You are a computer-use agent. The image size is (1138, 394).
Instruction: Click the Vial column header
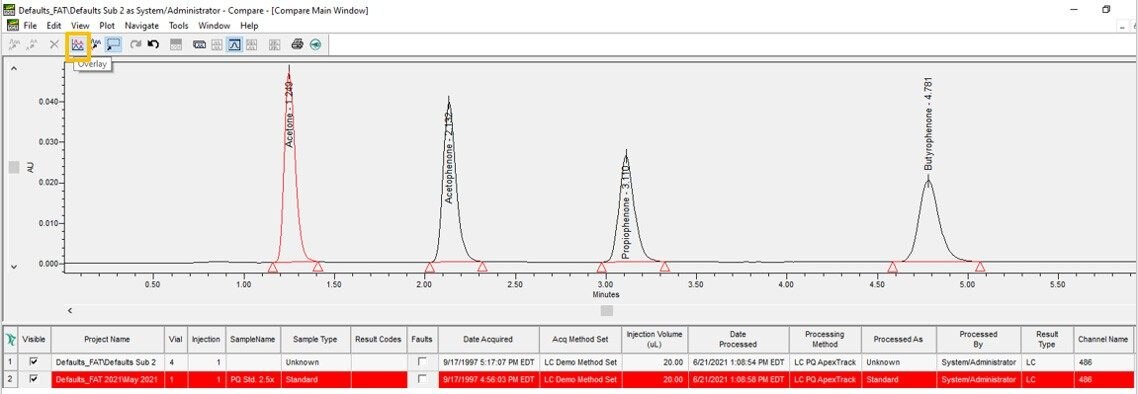click(x=176, y=339)
